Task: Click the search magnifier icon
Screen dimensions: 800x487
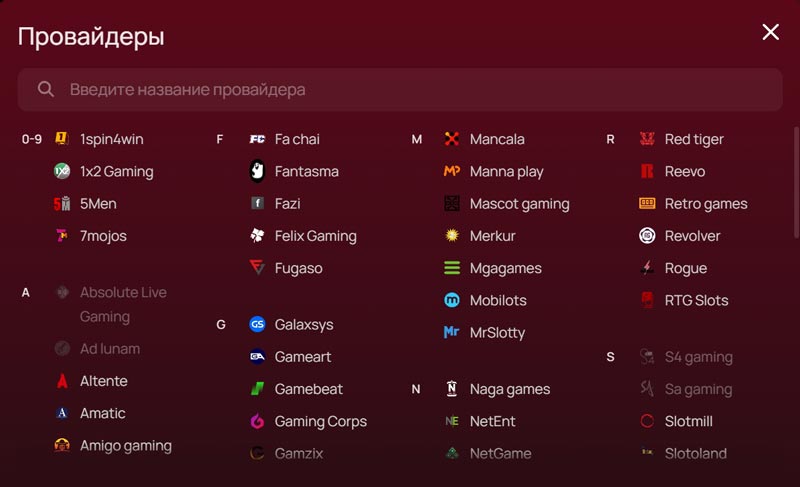Action: [46, 89]
